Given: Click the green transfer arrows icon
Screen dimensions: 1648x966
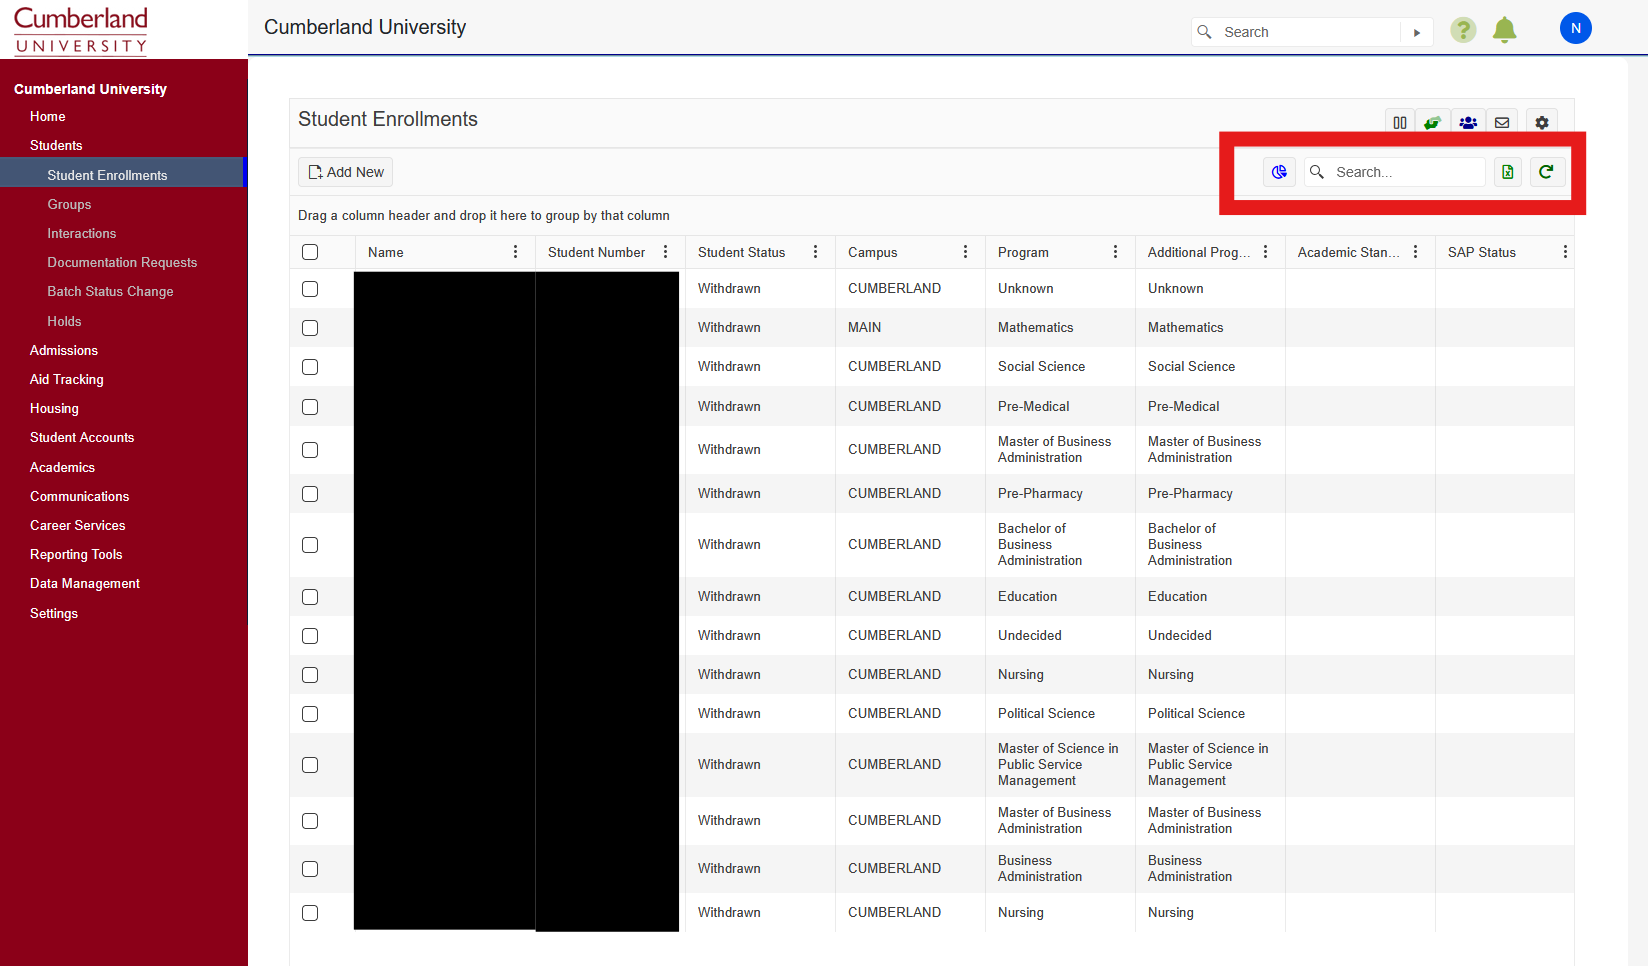Looking at the screenshot, I should [x=1433, y=123].
